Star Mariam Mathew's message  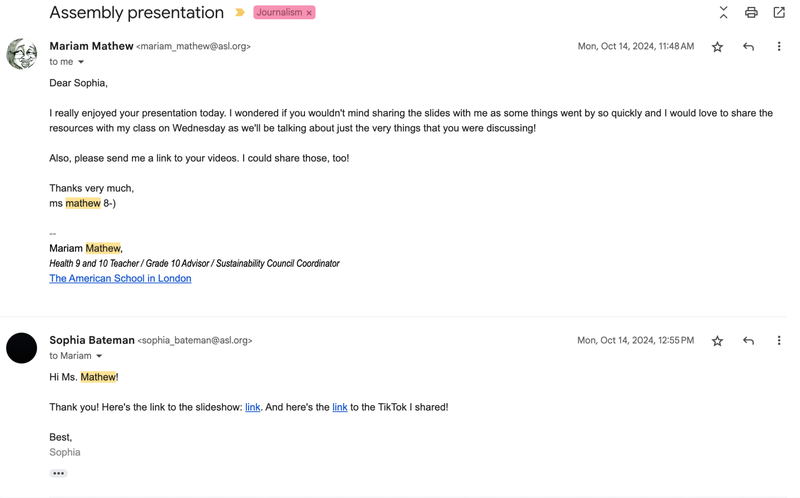click(717, 47)
